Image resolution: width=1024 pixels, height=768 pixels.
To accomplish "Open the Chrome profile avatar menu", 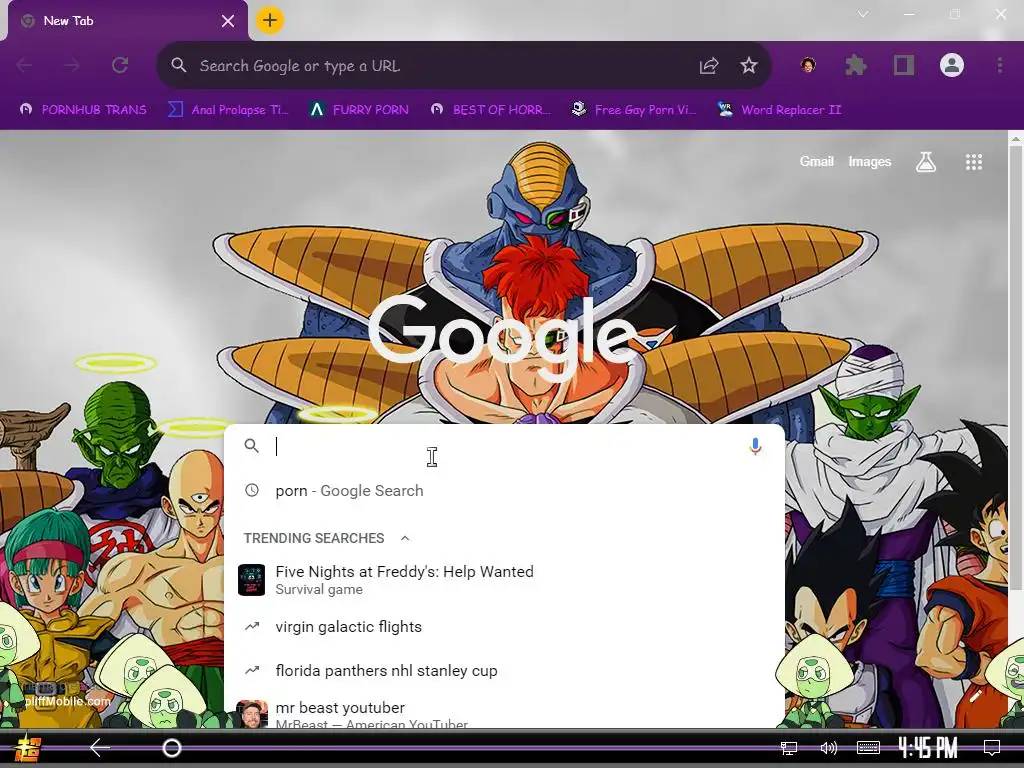I will click(x=952, y=65).
